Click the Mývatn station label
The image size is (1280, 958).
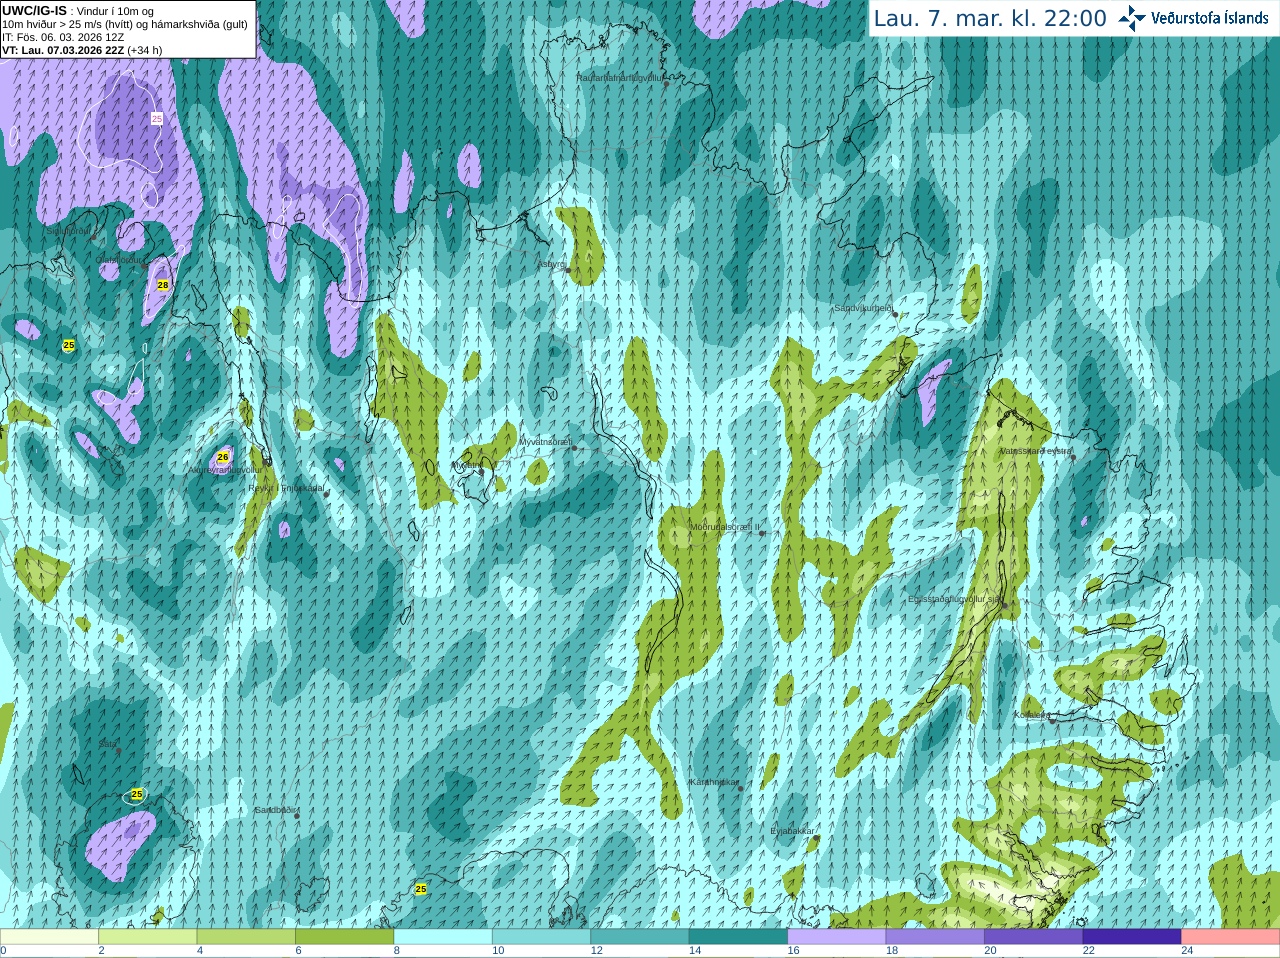[465, 465]
